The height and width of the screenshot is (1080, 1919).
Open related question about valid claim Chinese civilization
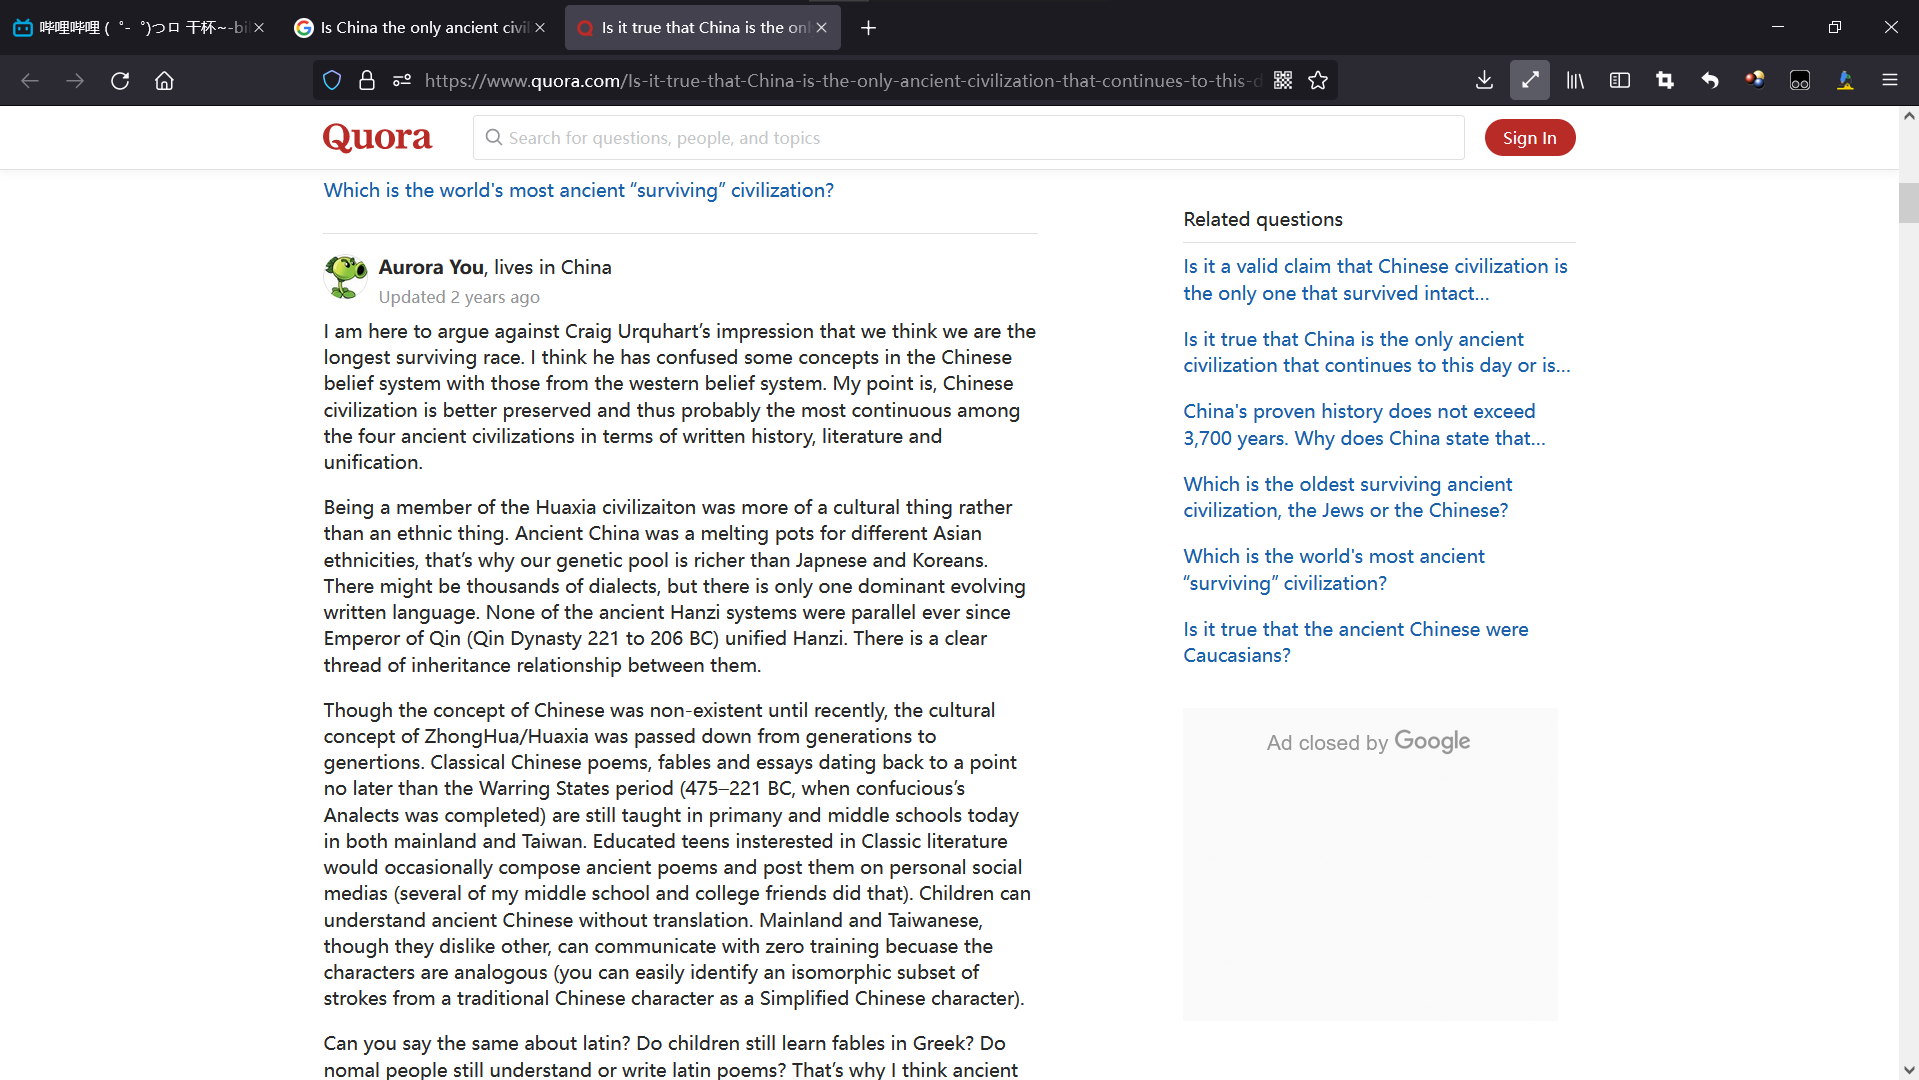pos(1375,280)
